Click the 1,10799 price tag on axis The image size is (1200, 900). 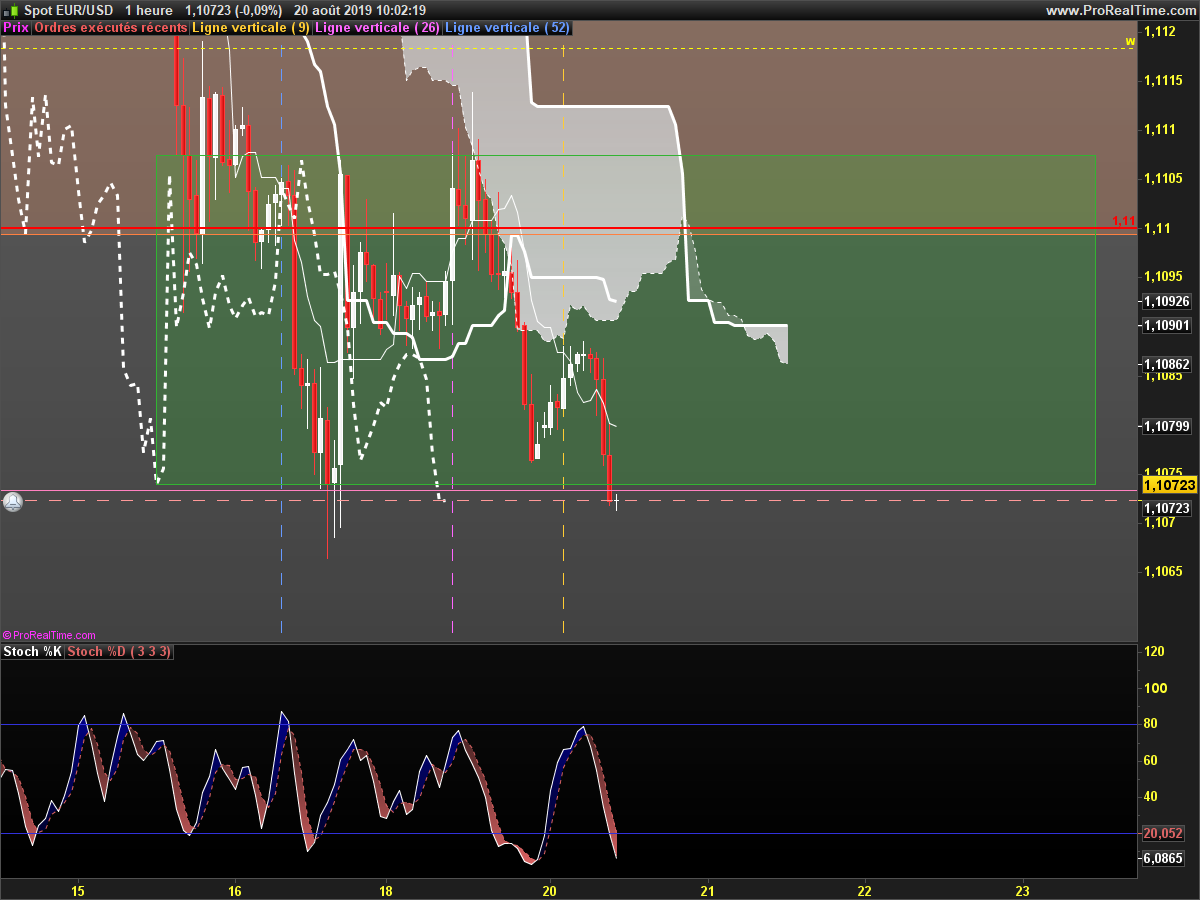pyautogui.click(x=1166, y=427)
